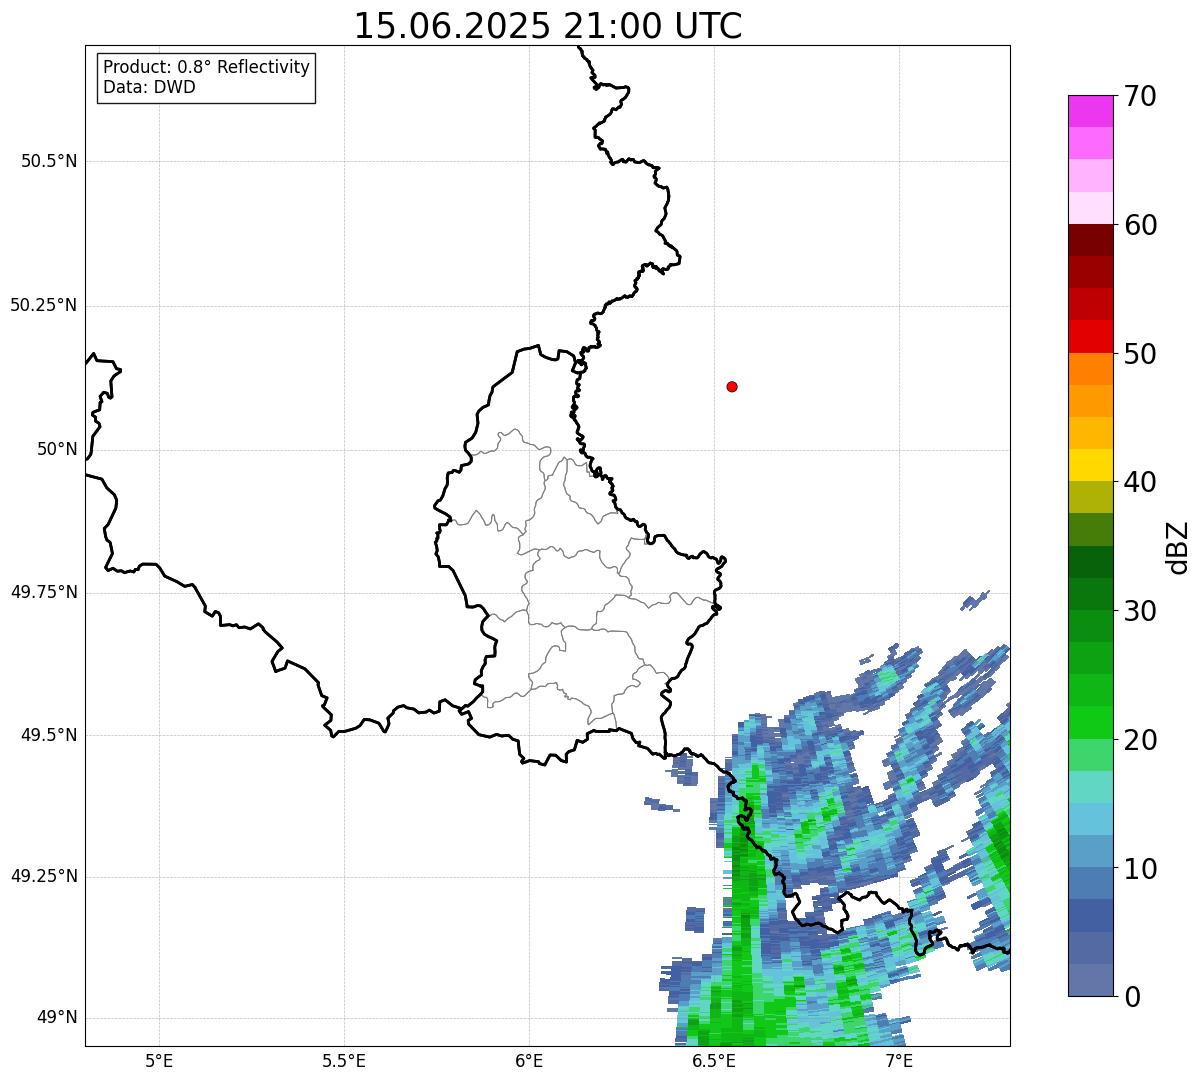
Task: Click the 6°E longitude label
Action: [x=529, y=1060]
